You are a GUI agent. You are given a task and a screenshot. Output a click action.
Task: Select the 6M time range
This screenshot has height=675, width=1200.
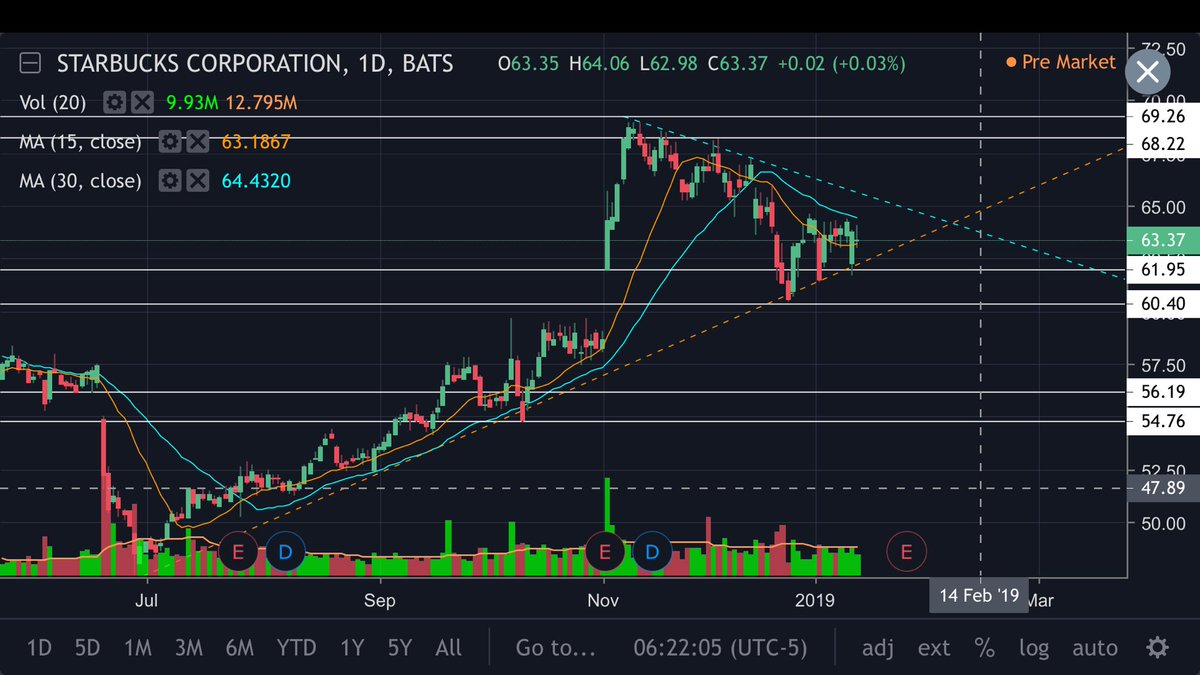[x=239, y=648]
